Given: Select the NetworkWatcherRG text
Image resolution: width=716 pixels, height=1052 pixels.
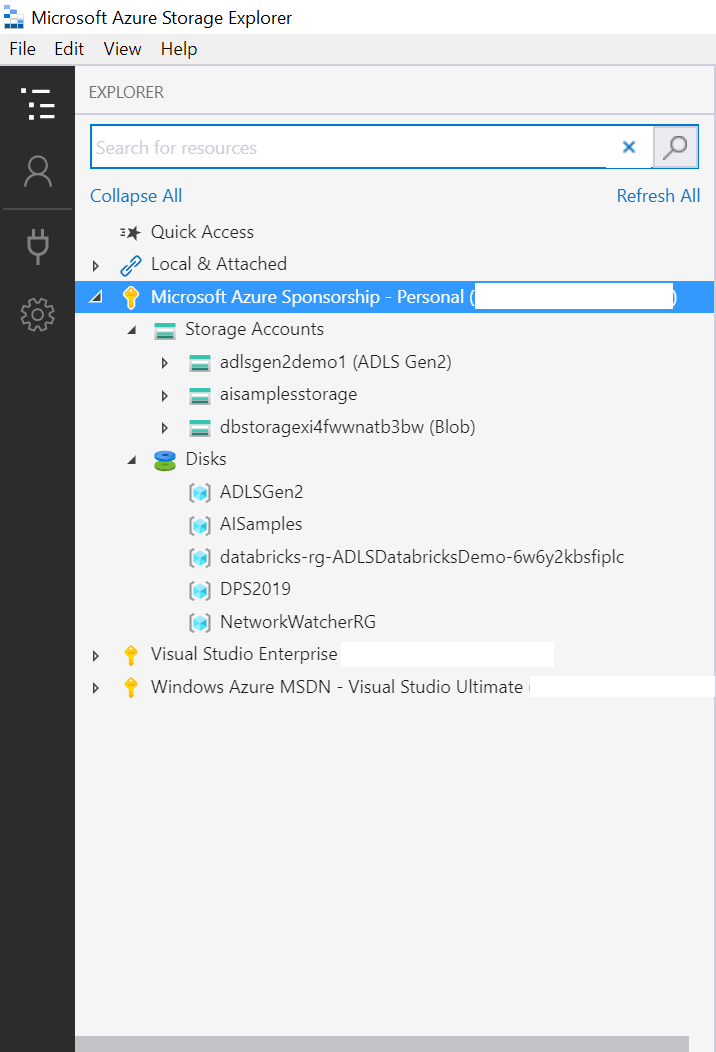Looking at the screenshot, I should pyautogui.click(x=298, y=622).
